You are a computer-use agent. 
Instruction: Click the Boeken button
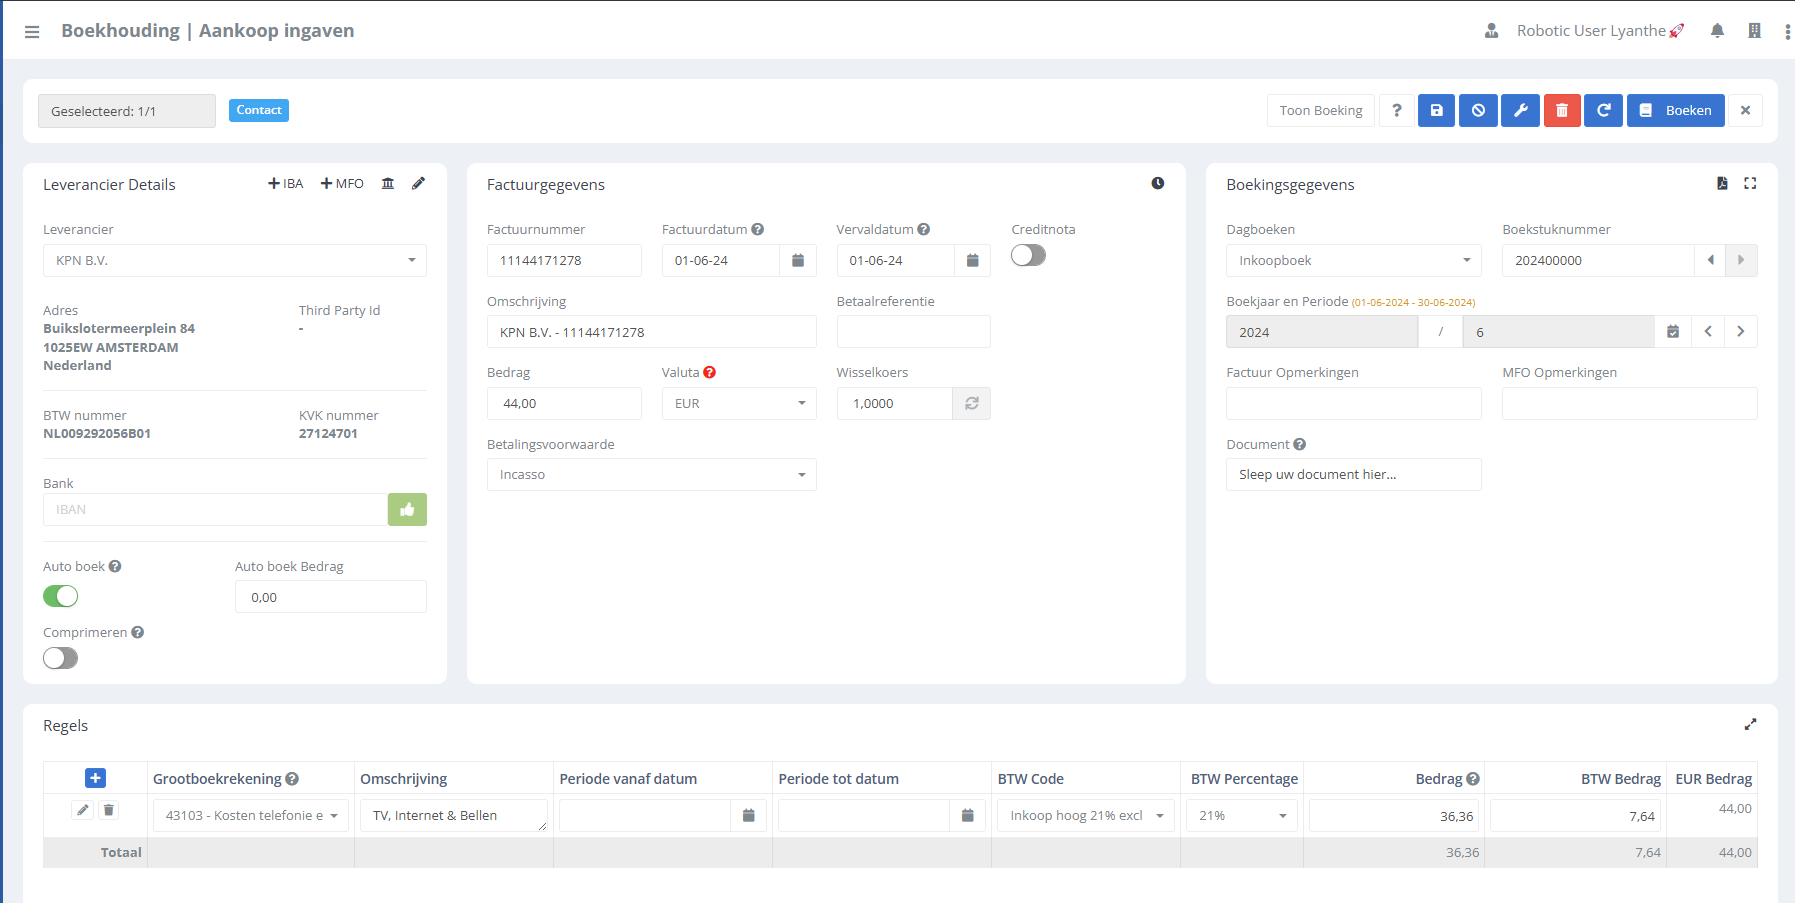[1675, 111]
